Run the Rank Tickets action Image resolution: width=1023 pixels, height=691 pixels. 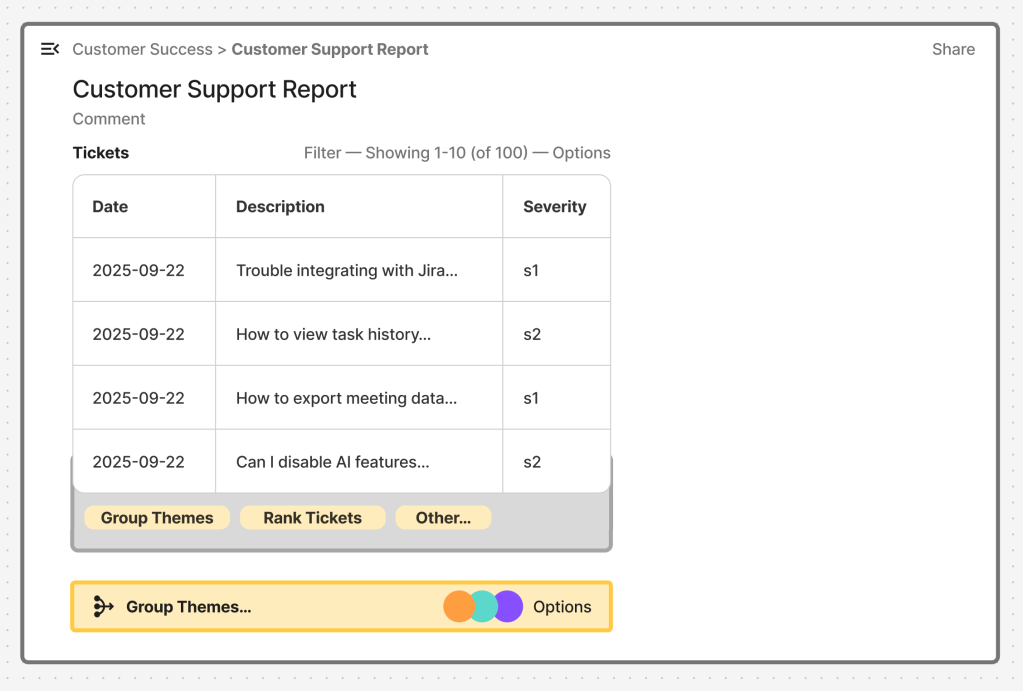click(x=312, y=517)
